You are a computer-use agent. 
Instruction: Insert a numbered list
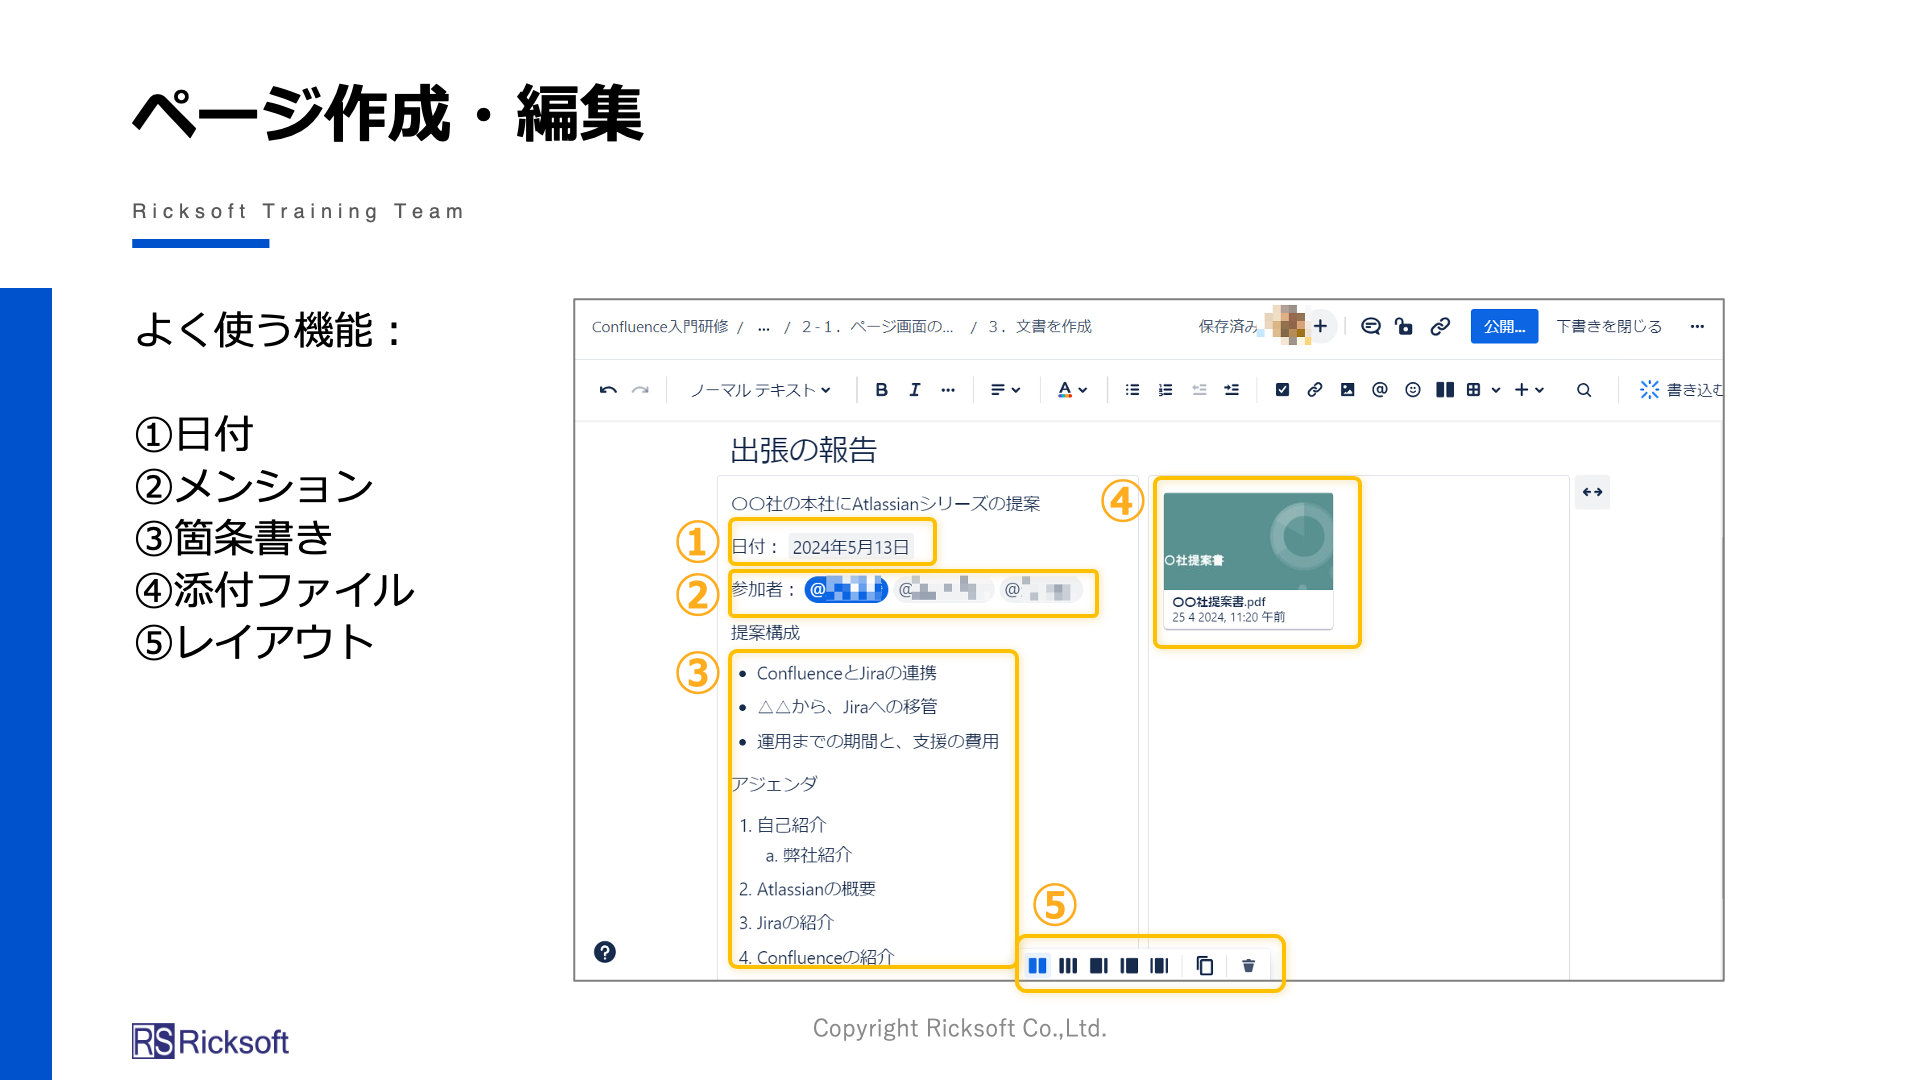tap(1165, 390)
